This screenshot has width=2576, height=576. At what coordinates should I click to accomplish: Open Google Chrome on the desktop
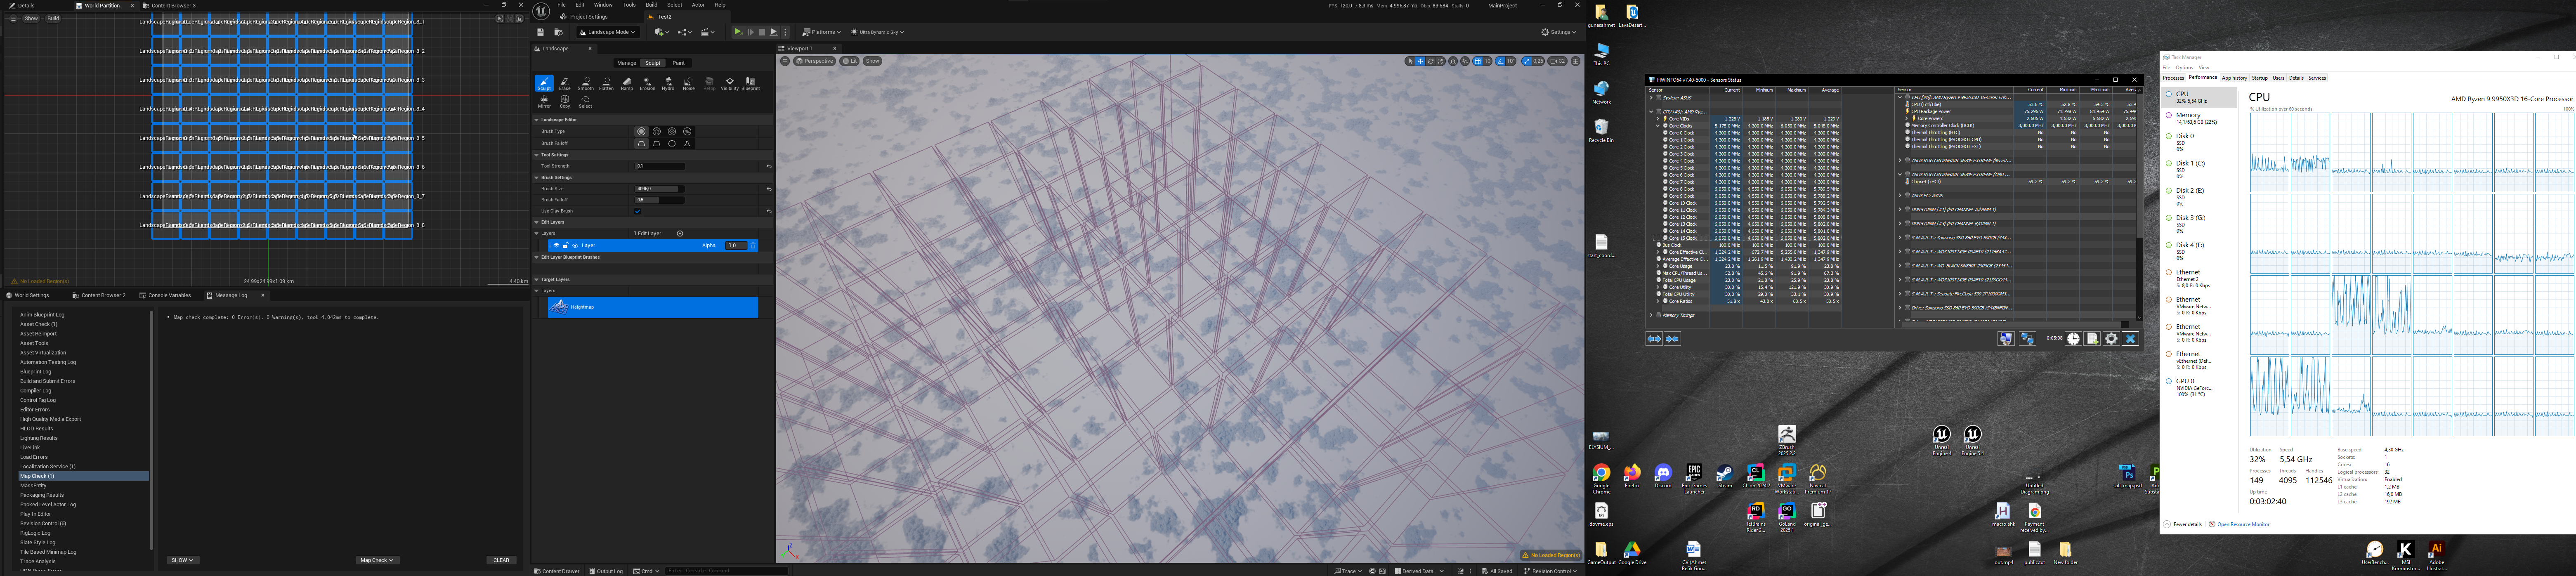click(1601, 477)
